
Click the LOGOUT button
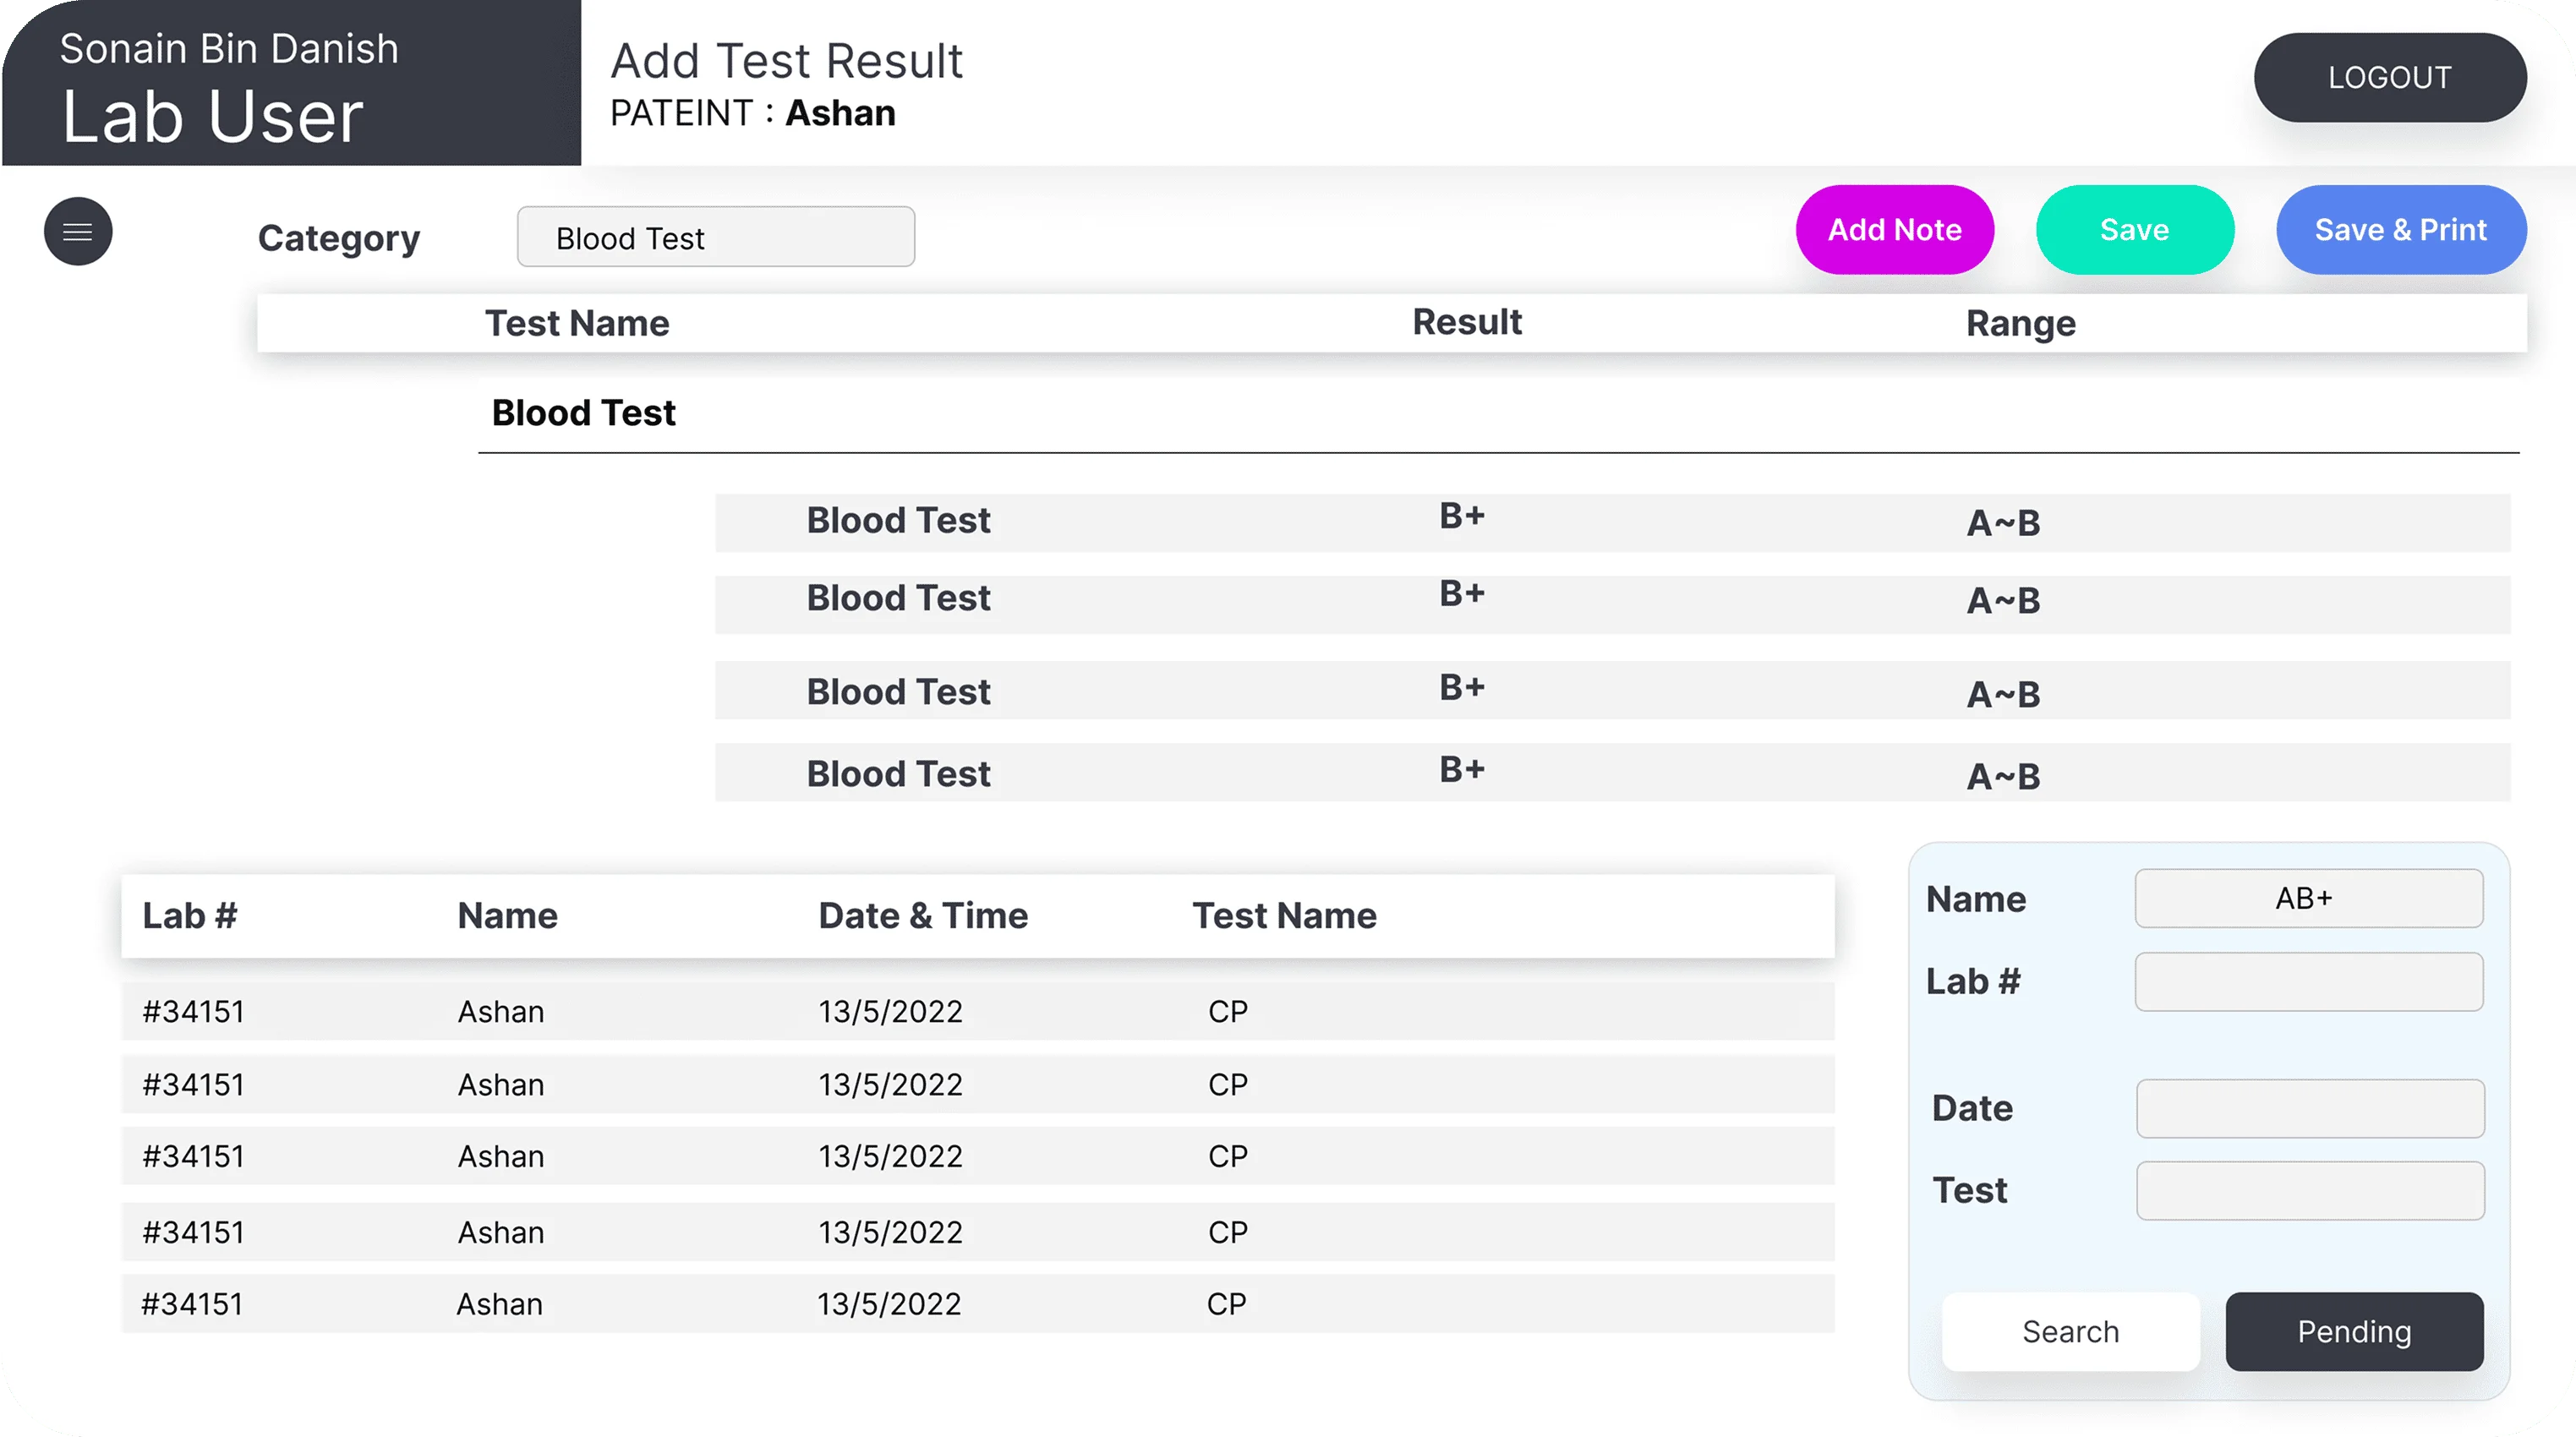click(2389, 78)
